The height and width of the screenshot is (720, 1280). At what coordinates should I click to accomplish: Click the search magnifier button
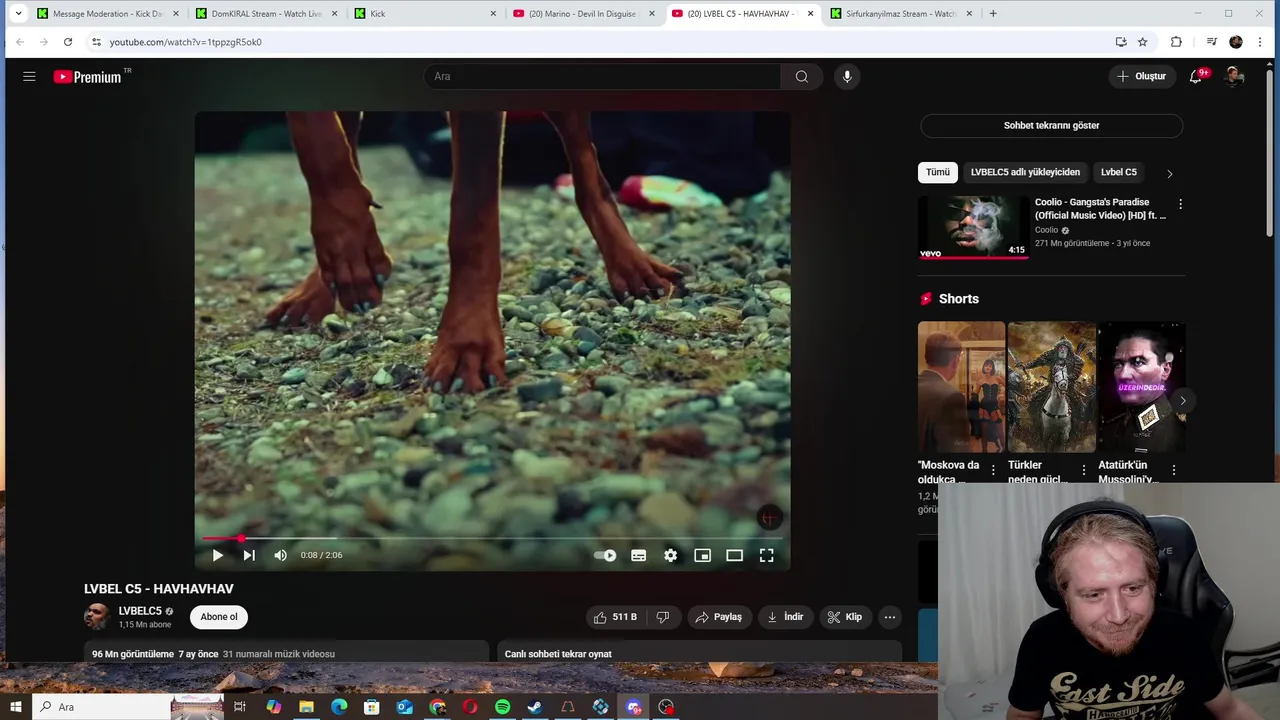802,77
